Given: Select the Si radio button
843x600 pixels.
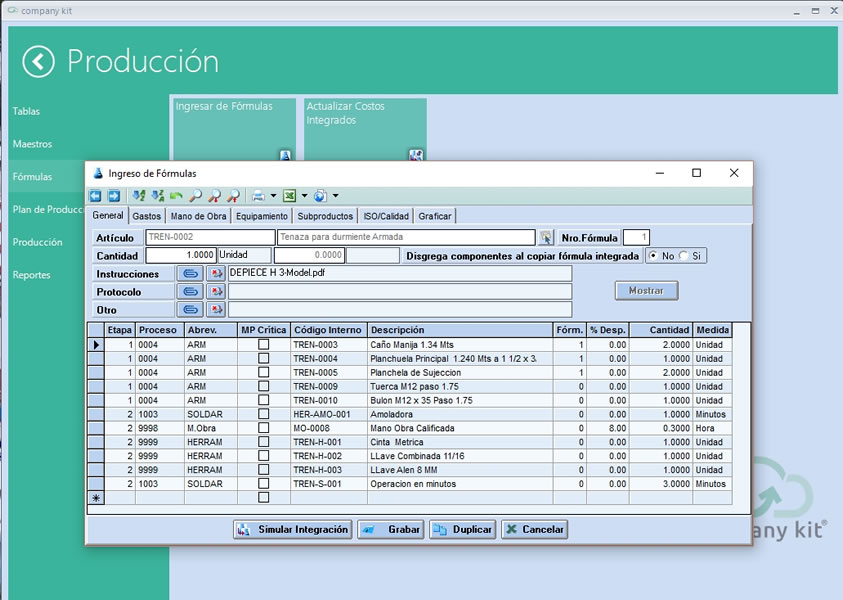Looking at the screenshot, I should [683, 256].
